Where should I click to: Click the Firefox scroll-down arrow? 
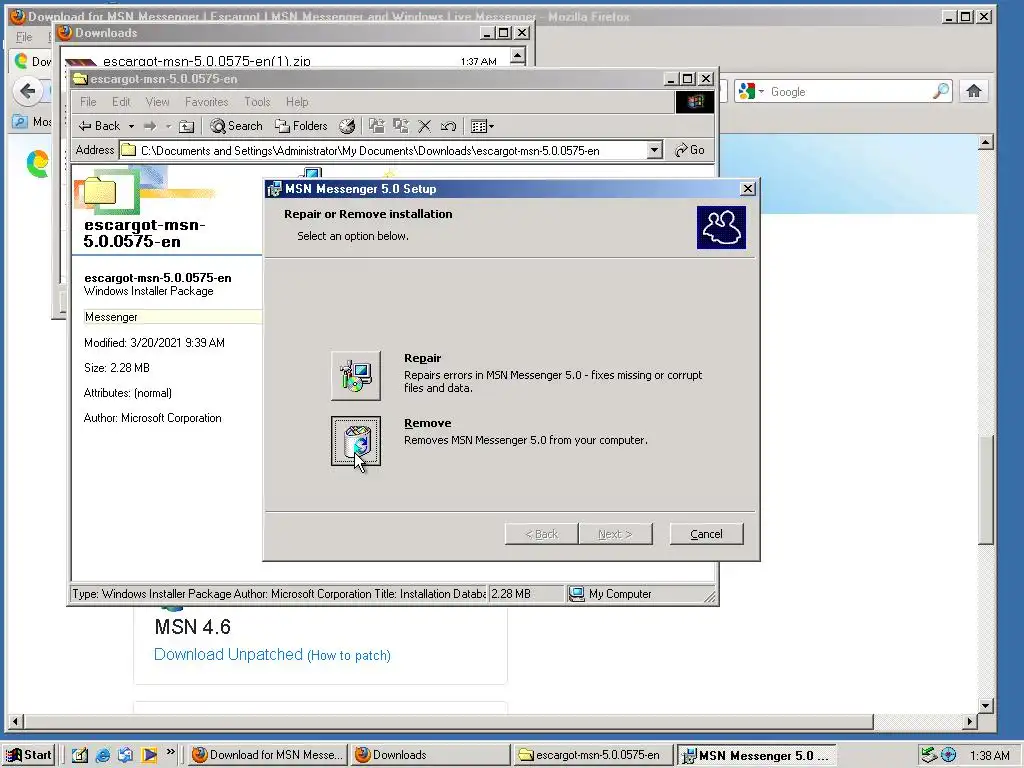(985, 706)
